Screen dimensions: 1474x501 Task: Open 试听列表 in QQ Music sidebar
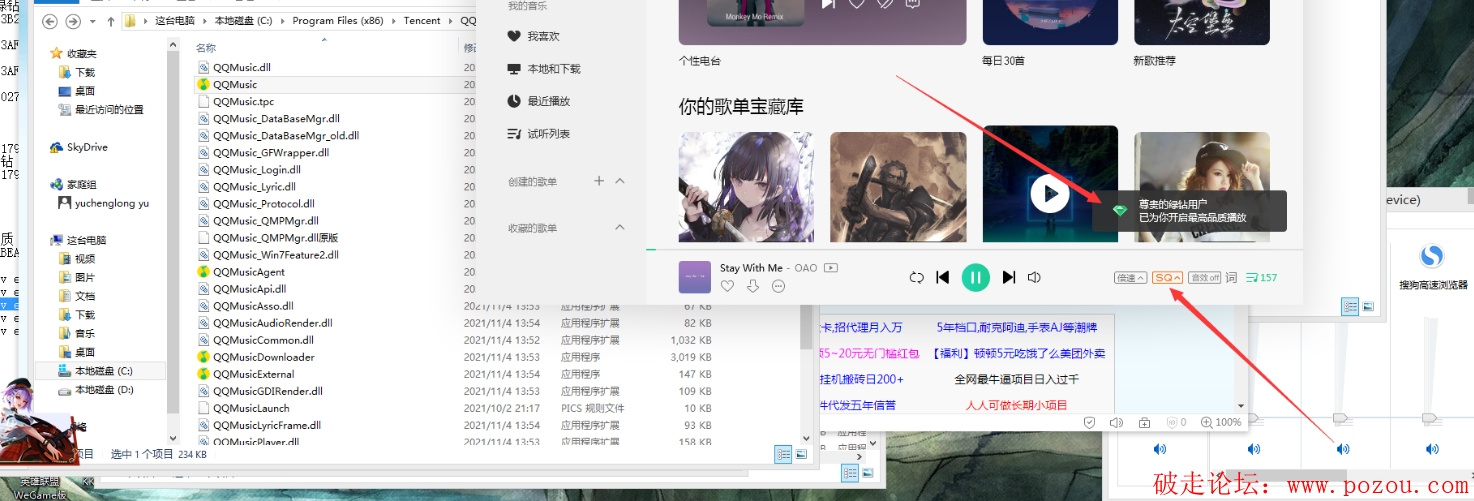539,134
